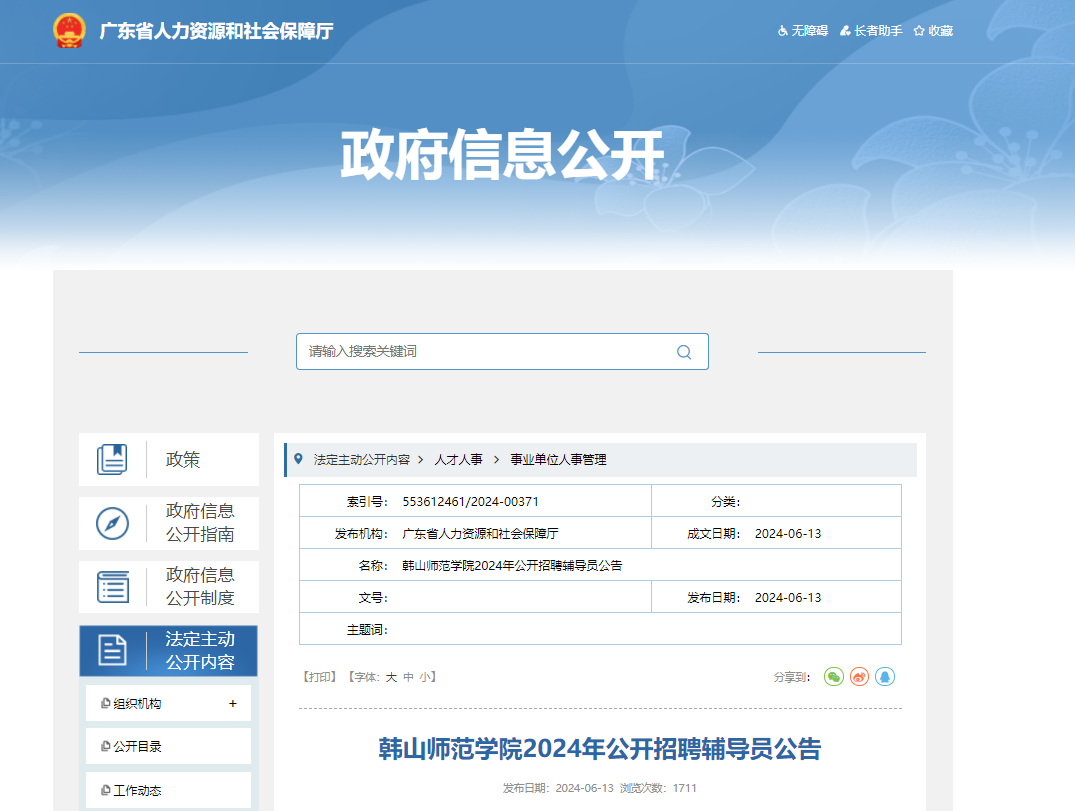Image resolution: width=1075 pixels, height=811 pixels.
Task: Click the 法定主动公开内容 document icon
Action: (112, 650)
